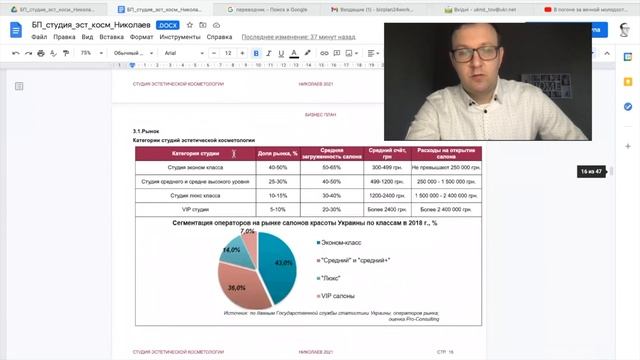
Task: Open the account avatar
Action: (x=624, y=30)
